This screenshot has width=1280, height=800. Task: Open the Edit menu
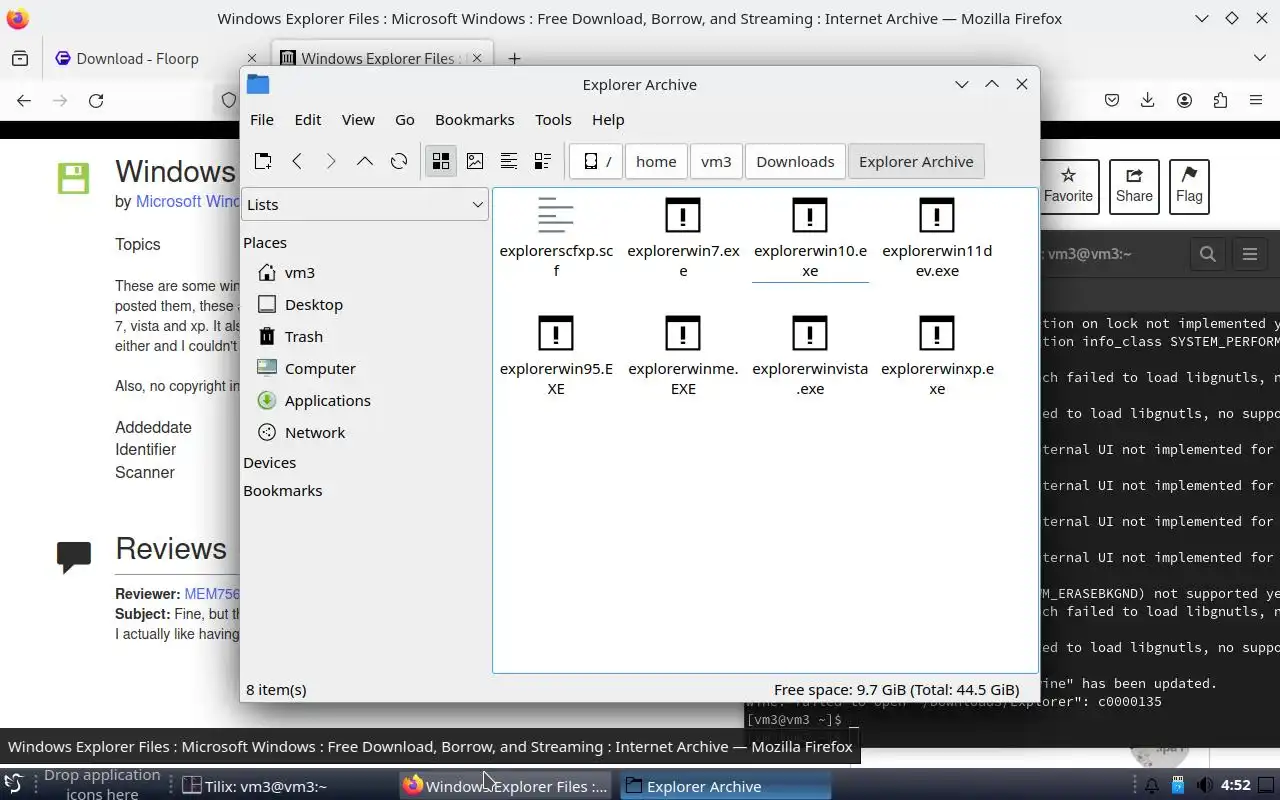point(308,119)
